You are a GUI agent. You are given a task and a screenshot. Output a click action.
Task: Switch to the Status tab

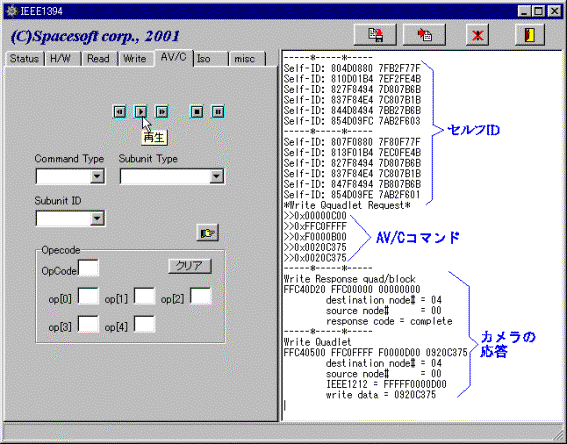coord(24,59)
